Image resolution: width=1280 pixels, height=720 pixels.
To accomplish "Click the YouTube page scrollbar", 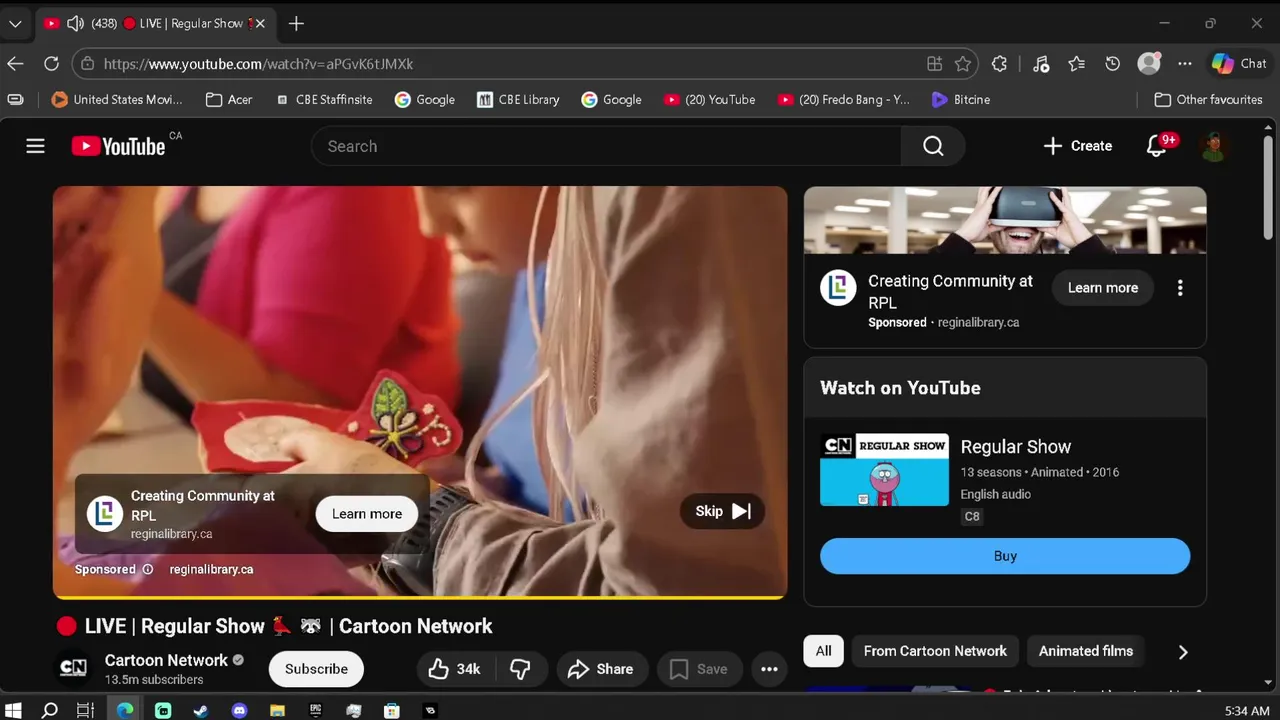I will point(1268,188).
